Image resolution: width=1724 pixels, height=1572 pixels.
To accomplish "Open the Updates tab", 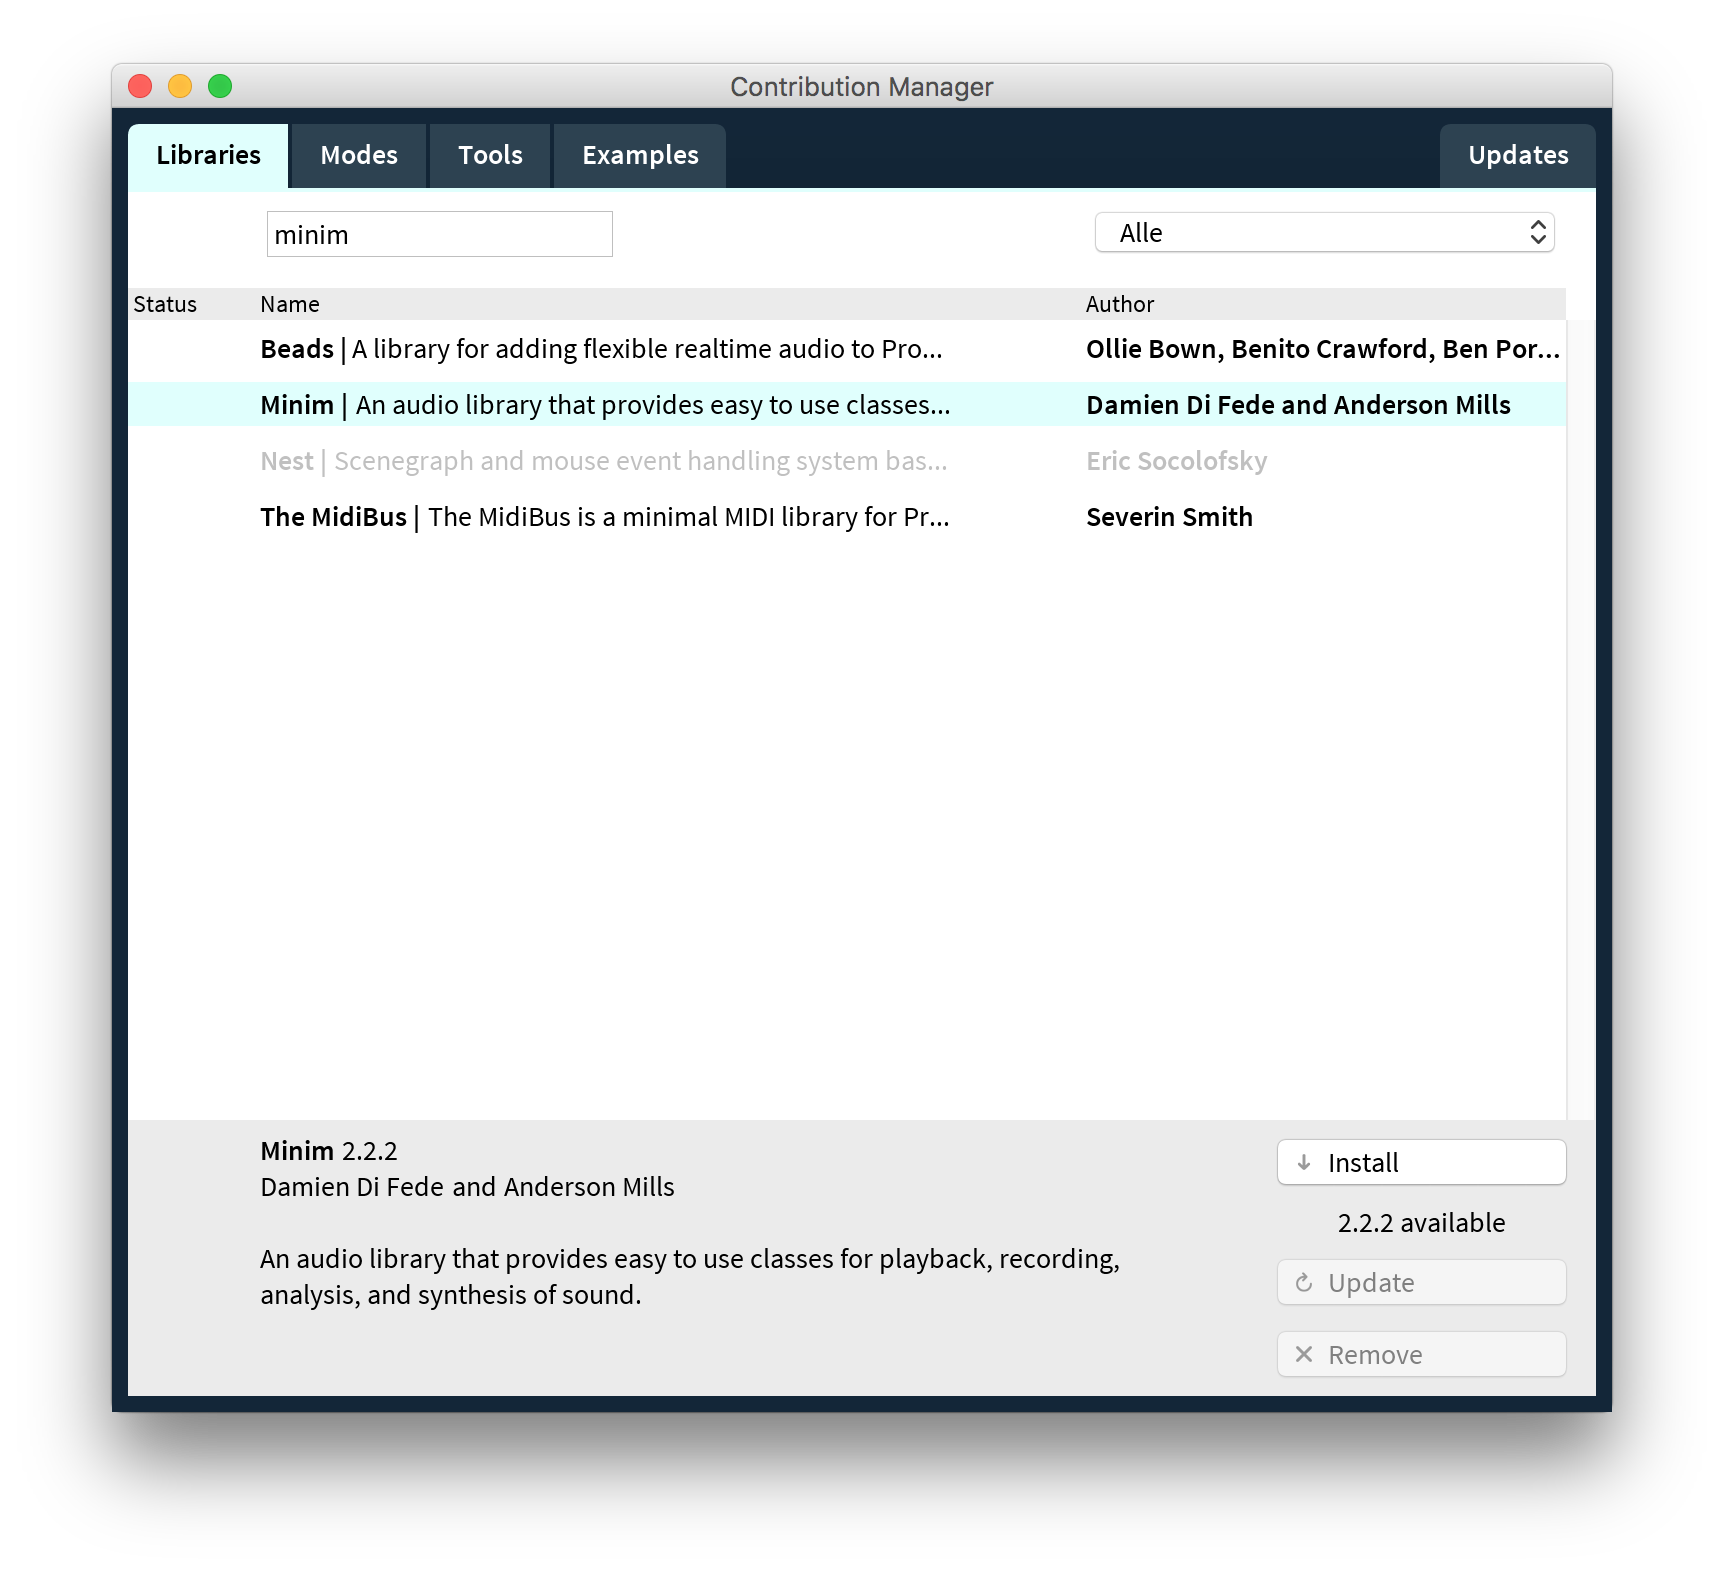I will [1518, 156].
